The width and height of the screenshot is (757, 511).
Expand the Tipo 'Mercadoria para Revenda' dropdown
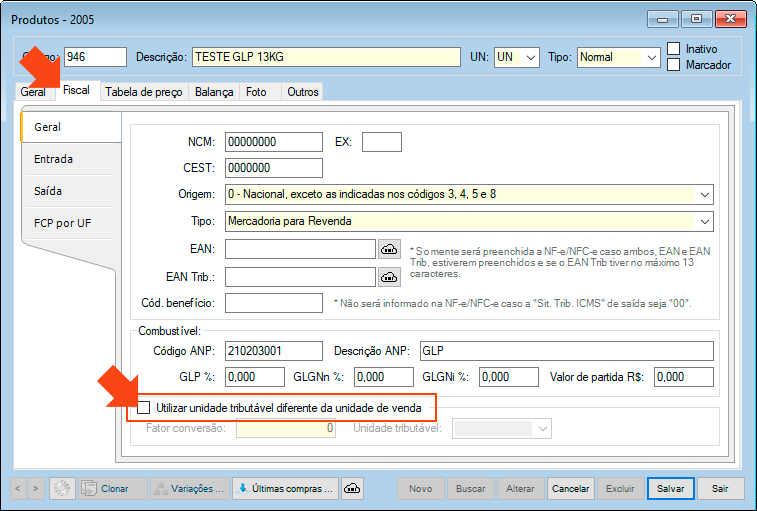pyautogui.click(x=705, y=221)
